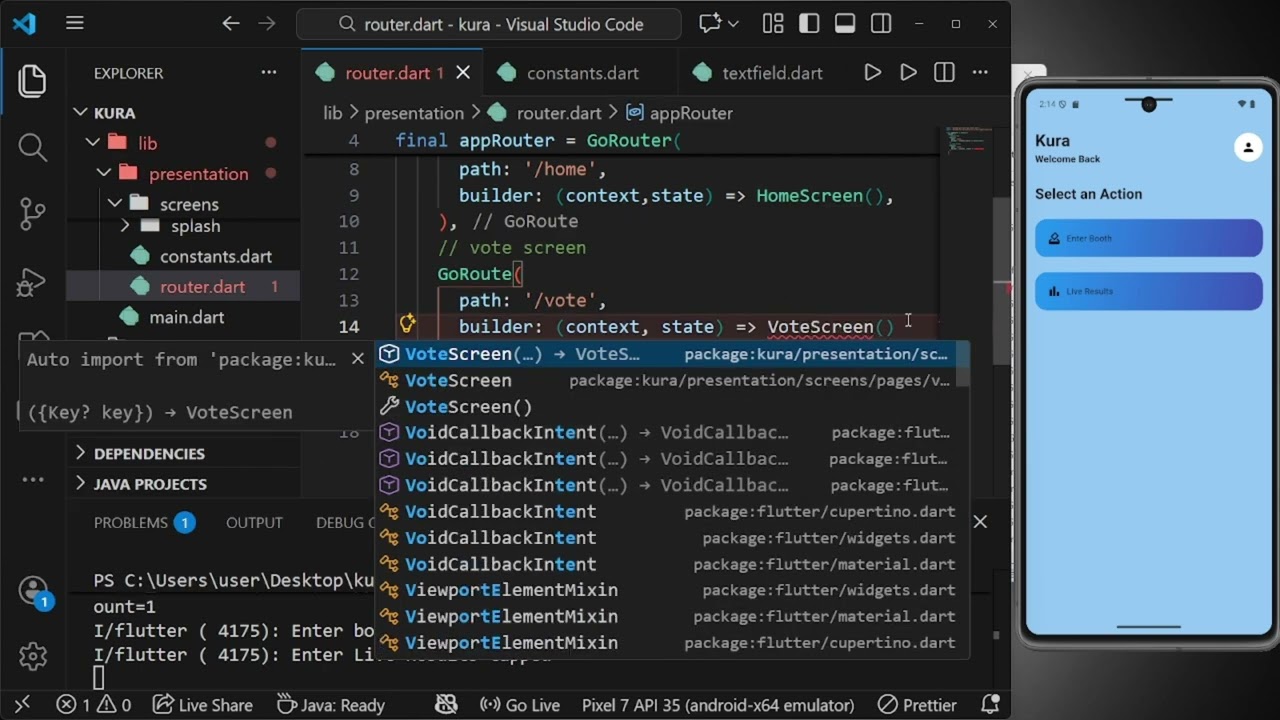Click the title bar search box
The height and width of the screenshot is (720, 1280).
tap(489, 24)
